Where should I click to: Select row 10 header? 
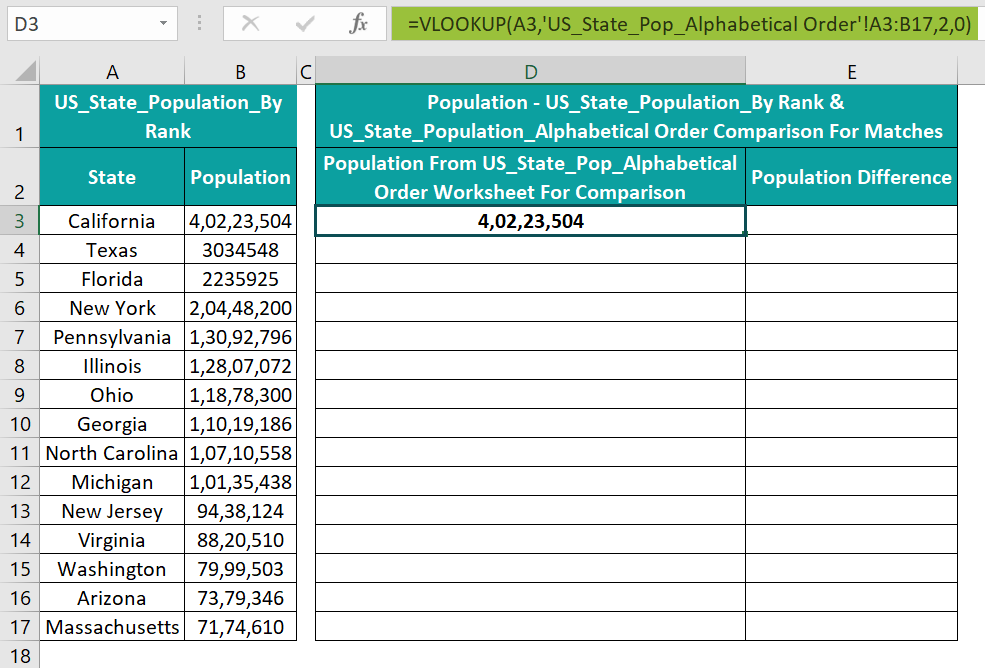point(19,424)
